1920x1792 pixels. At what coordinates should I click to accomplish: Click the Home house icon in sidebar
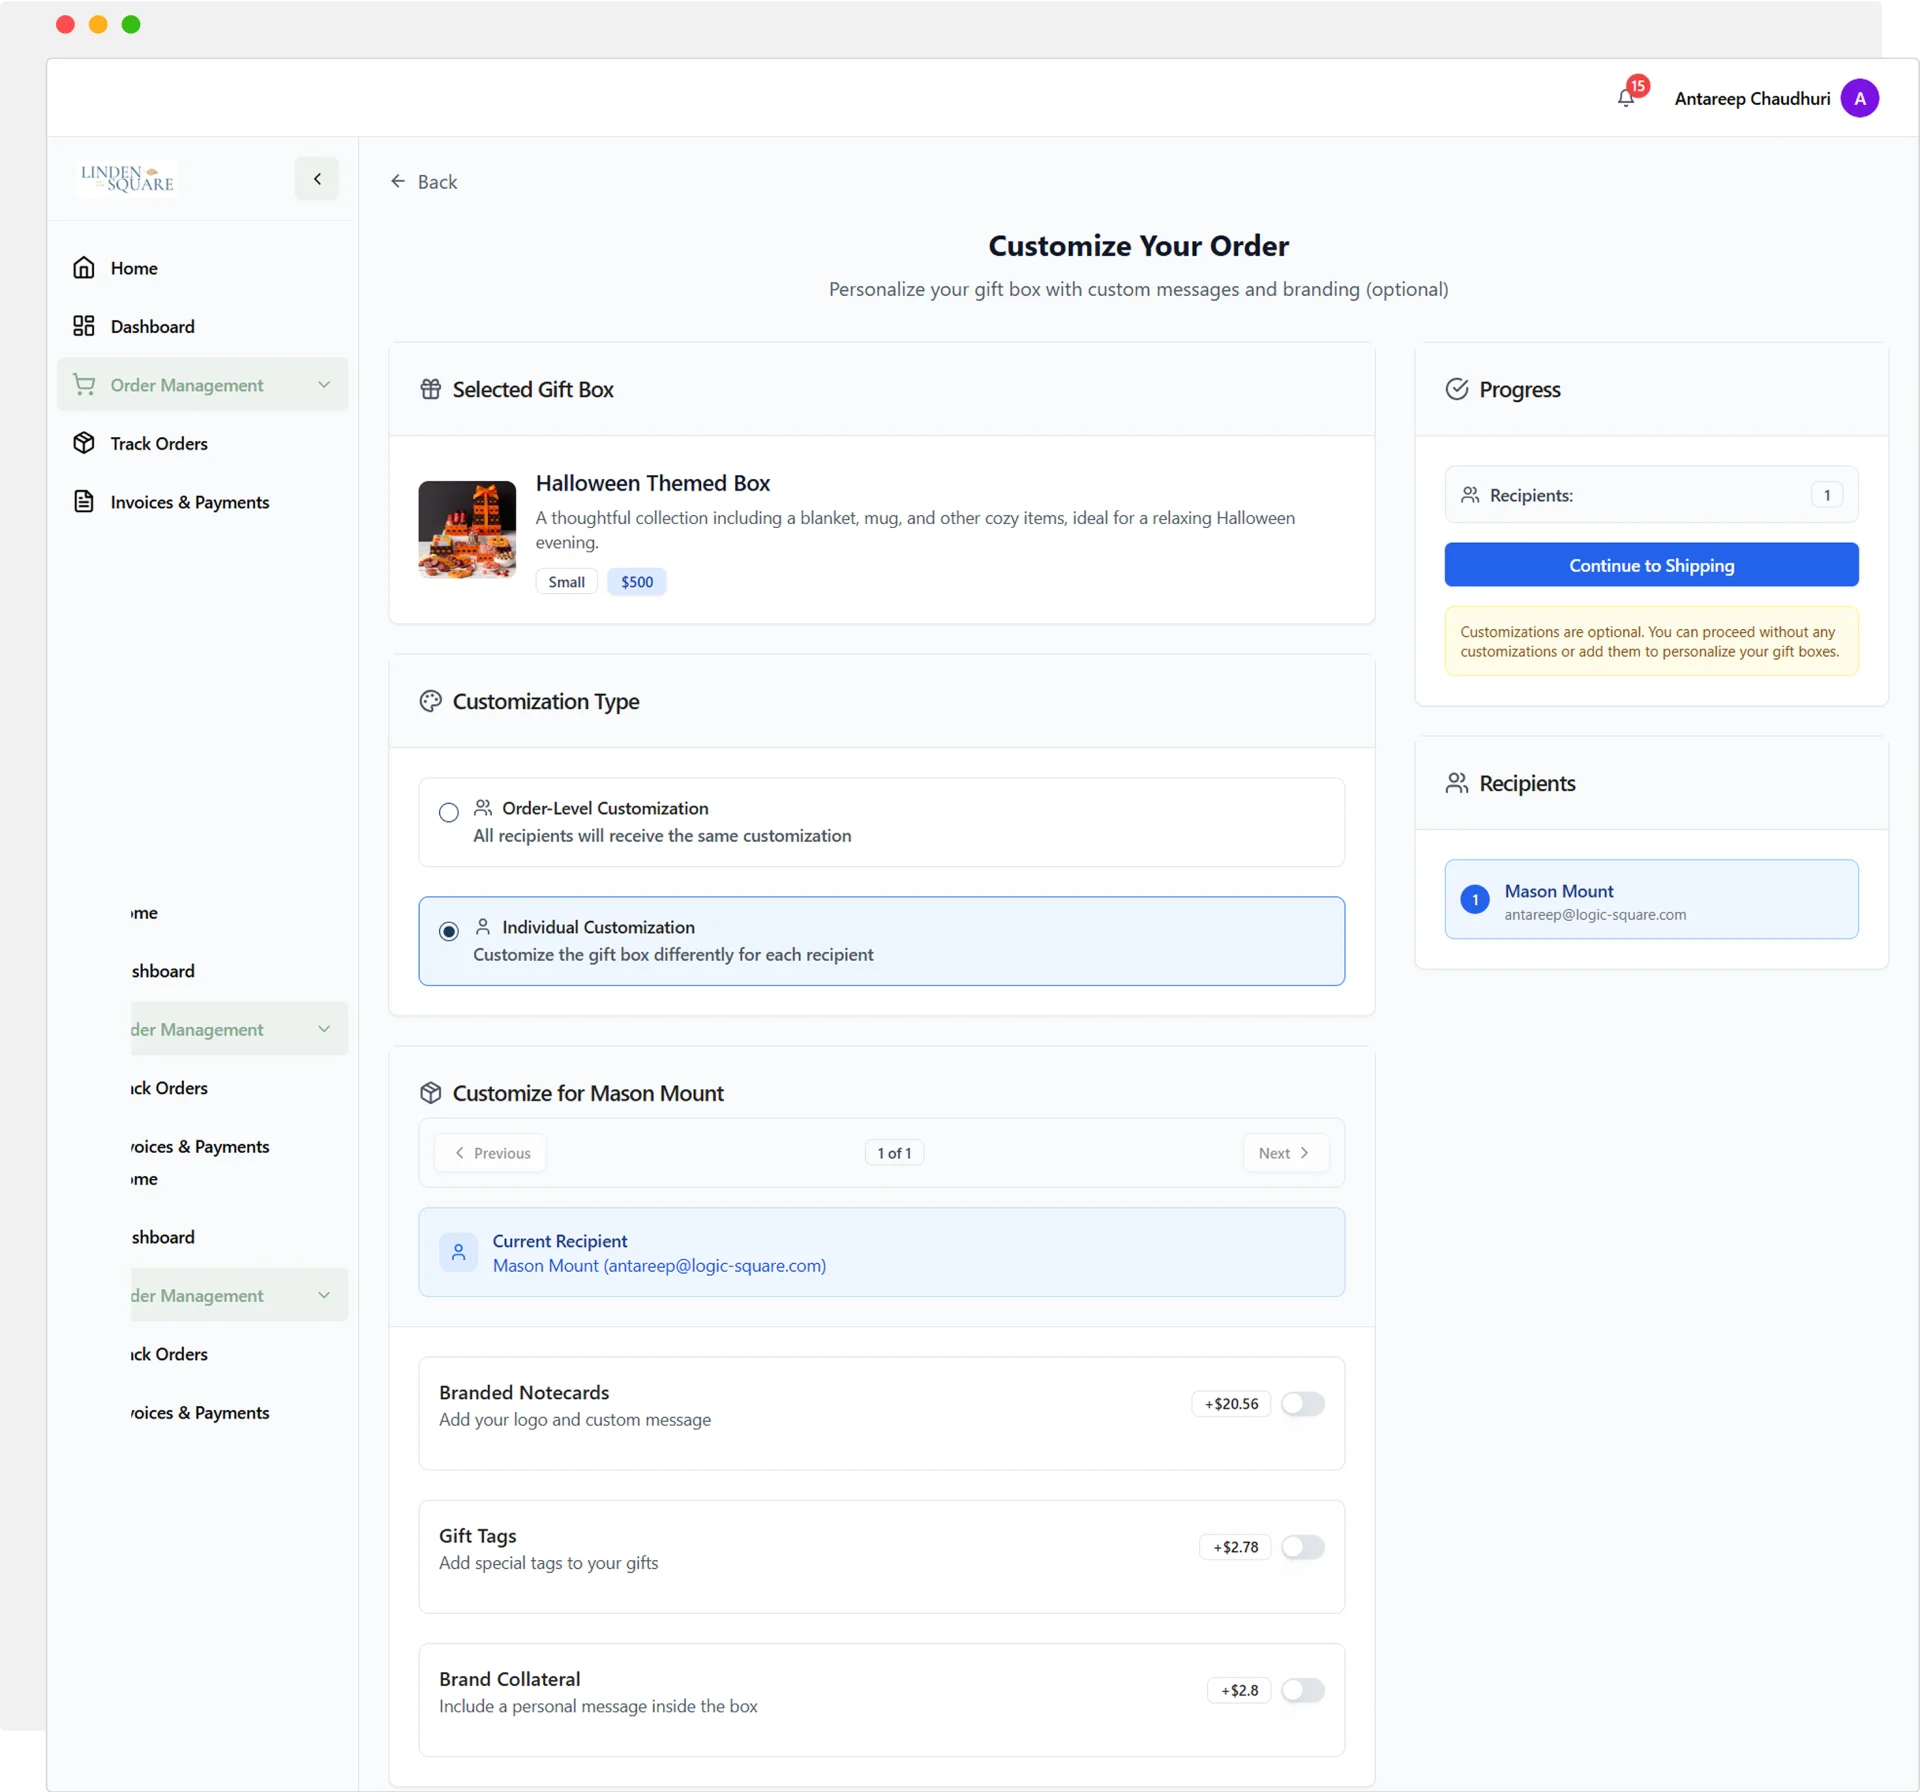84,268
